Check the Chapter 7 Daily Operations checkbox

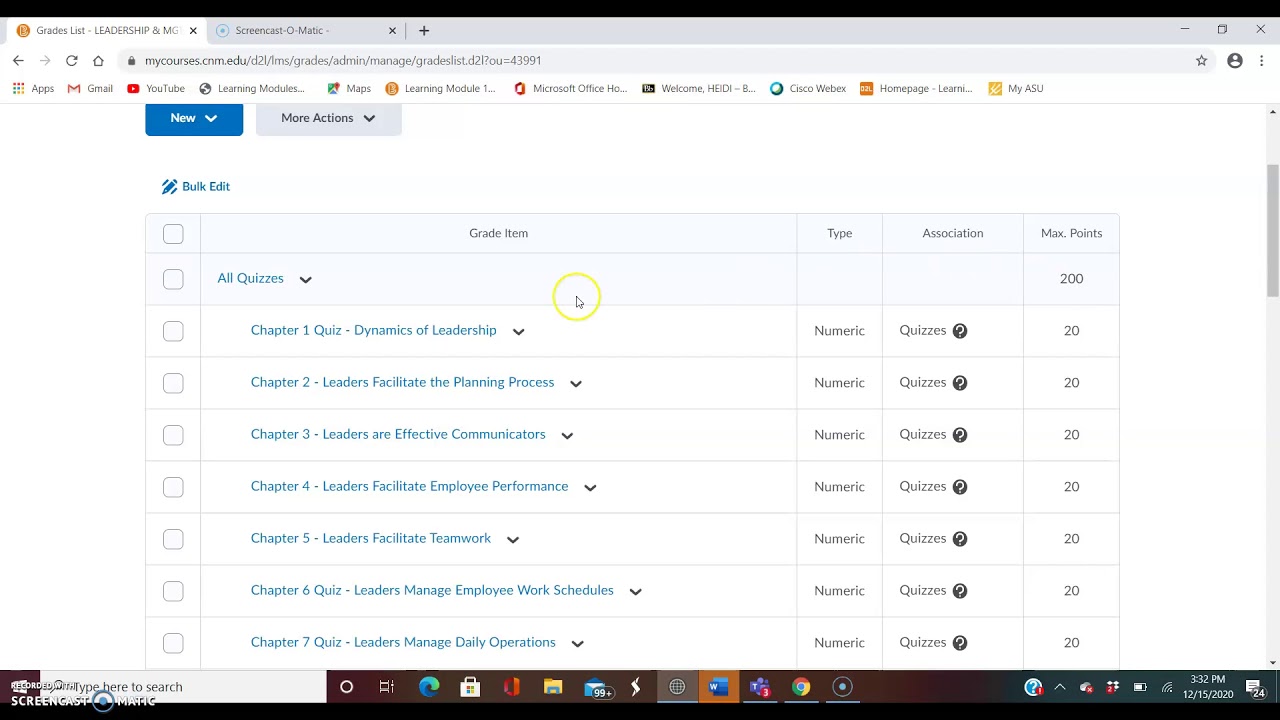pyautogui.click(x=173, y=643)
